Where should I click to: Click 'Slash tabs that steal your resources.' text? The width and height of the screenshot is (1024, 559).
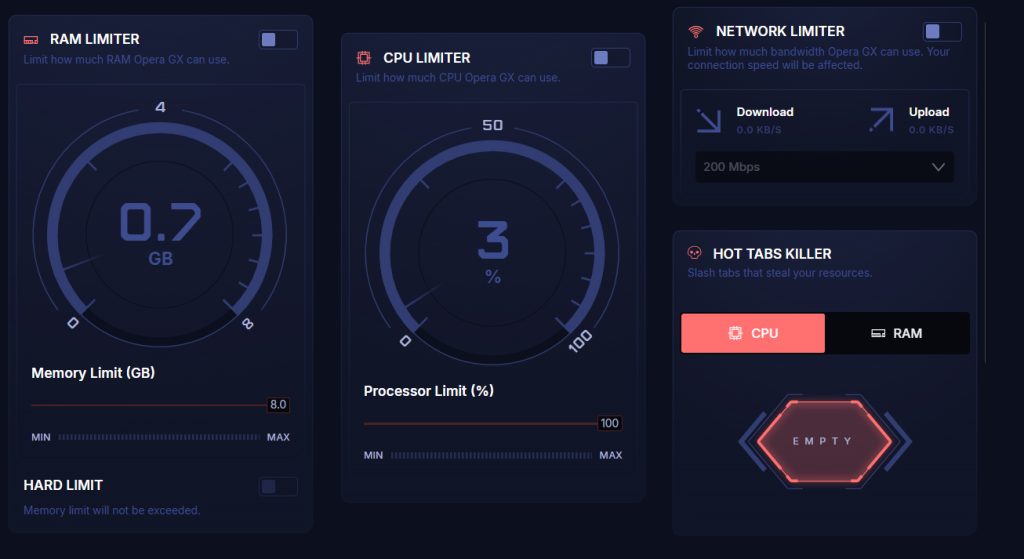[780, 273]
